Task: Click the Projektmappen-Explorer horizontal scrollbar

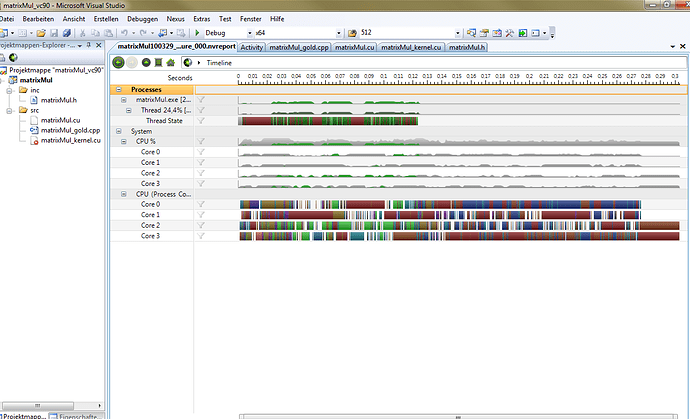Action: click(x=38, y=405)
